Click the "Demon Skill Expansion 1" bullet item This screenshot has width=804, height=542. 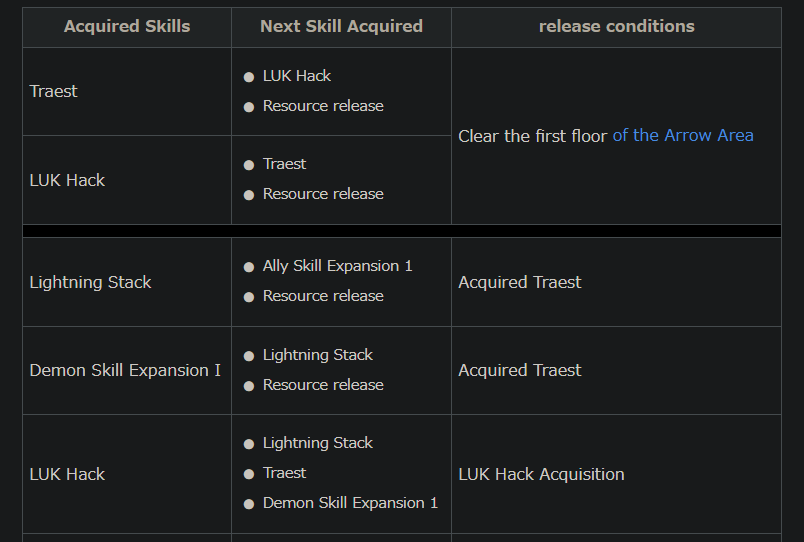click(x=350, y=503)
